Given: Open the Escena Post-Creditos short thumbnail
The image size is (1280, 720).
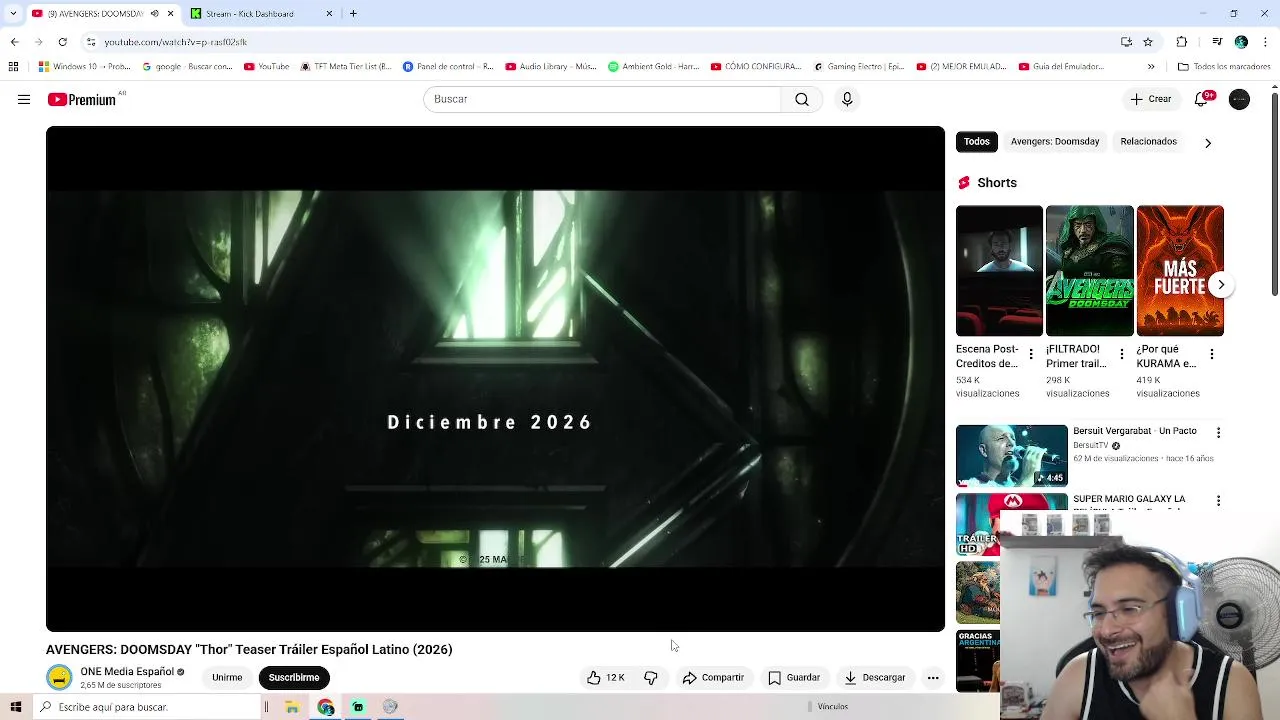Looking at the screenshot, I should tap(999, 271).
